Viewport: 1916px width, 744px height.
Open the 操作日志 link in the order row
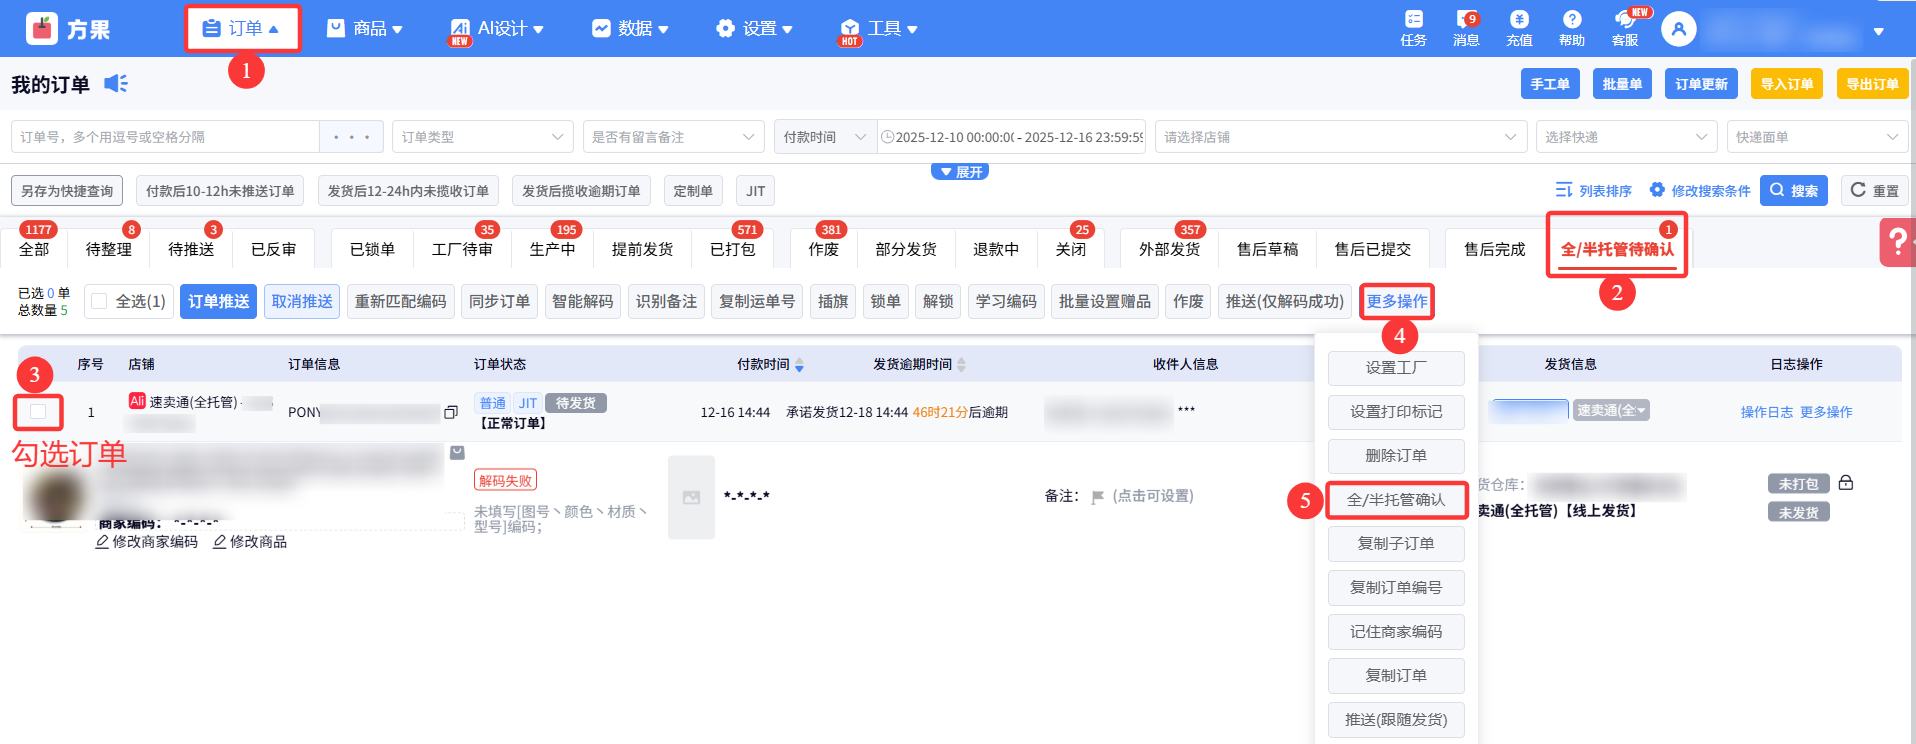(1766, 412)
